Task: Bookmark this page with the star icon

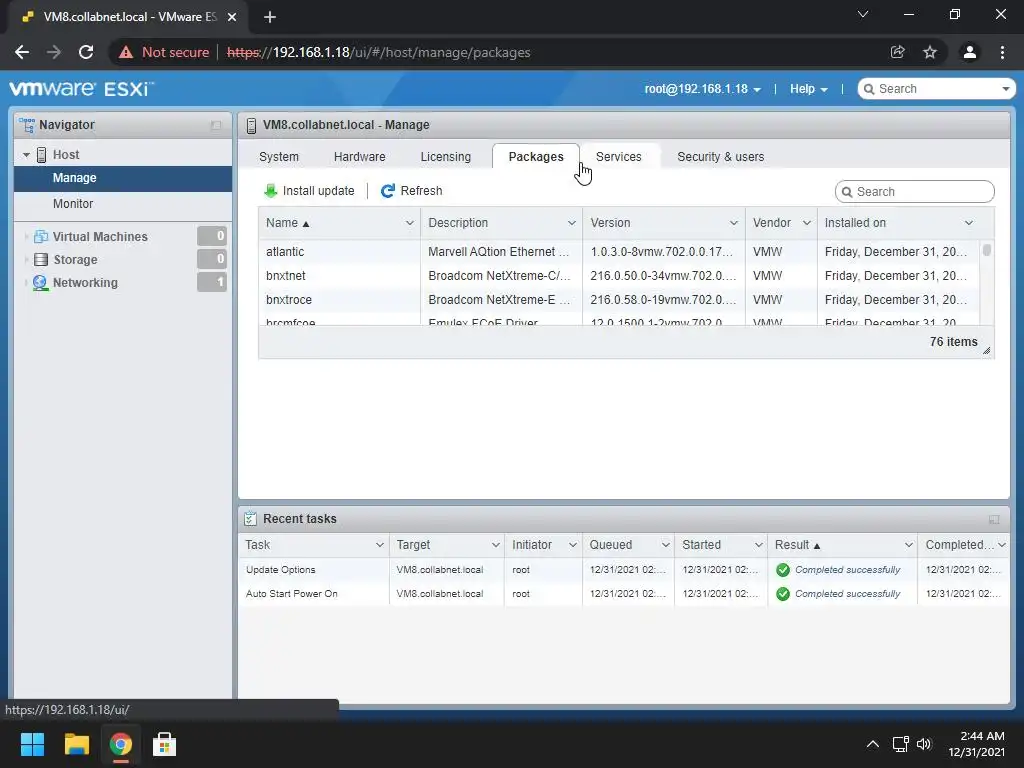Action: tap(930, 52)
